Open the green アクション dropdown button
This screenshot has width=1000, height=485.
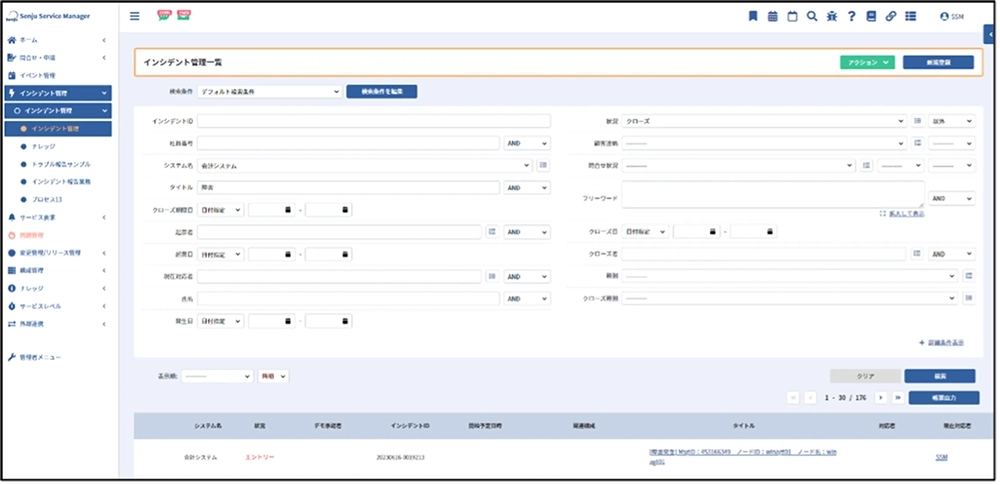[x=867, y=63]
